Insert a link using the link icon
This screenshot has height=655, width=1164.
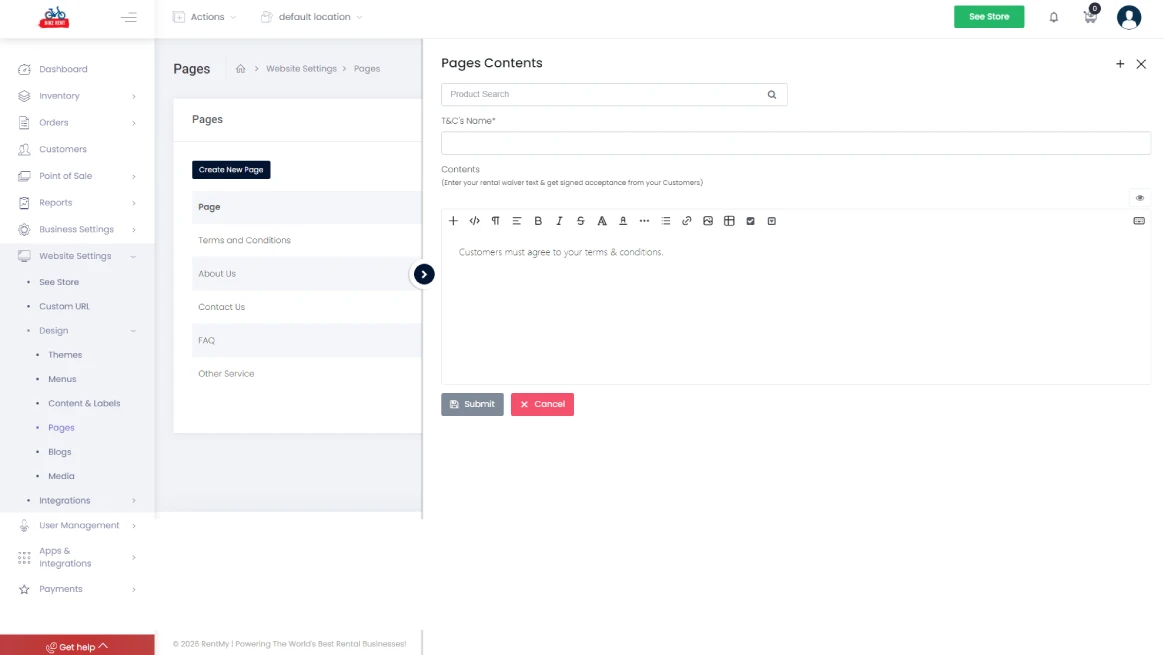tap(687, 221)
